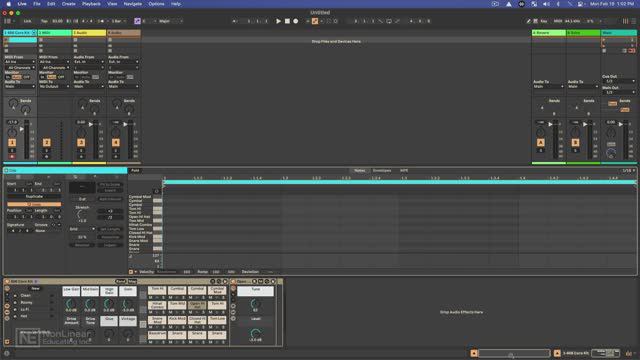Image resolution: width=640 pixels, height=360 pixels.
Task: Toggle 3 Audio track activator button
Action: pyautogui.click(x=81, y=142)
